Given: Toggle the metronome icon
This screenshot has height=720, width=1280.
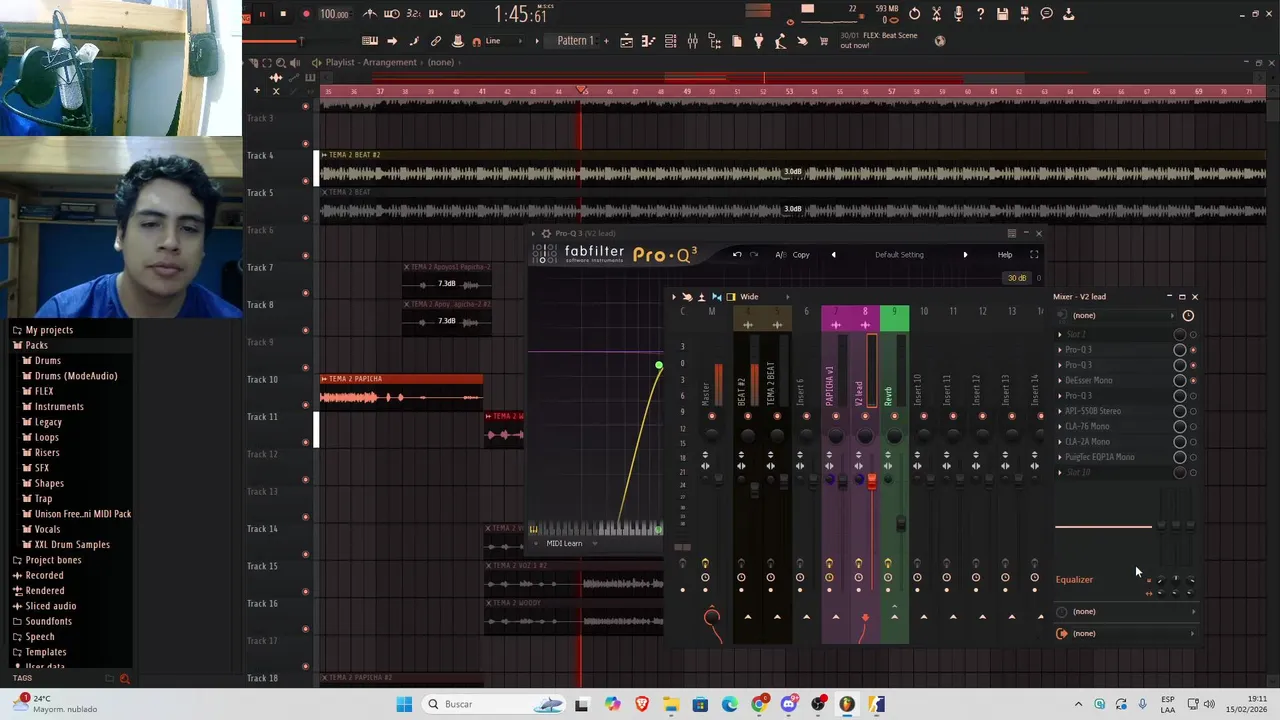Looking at the screenshot, I should point(370,14).
